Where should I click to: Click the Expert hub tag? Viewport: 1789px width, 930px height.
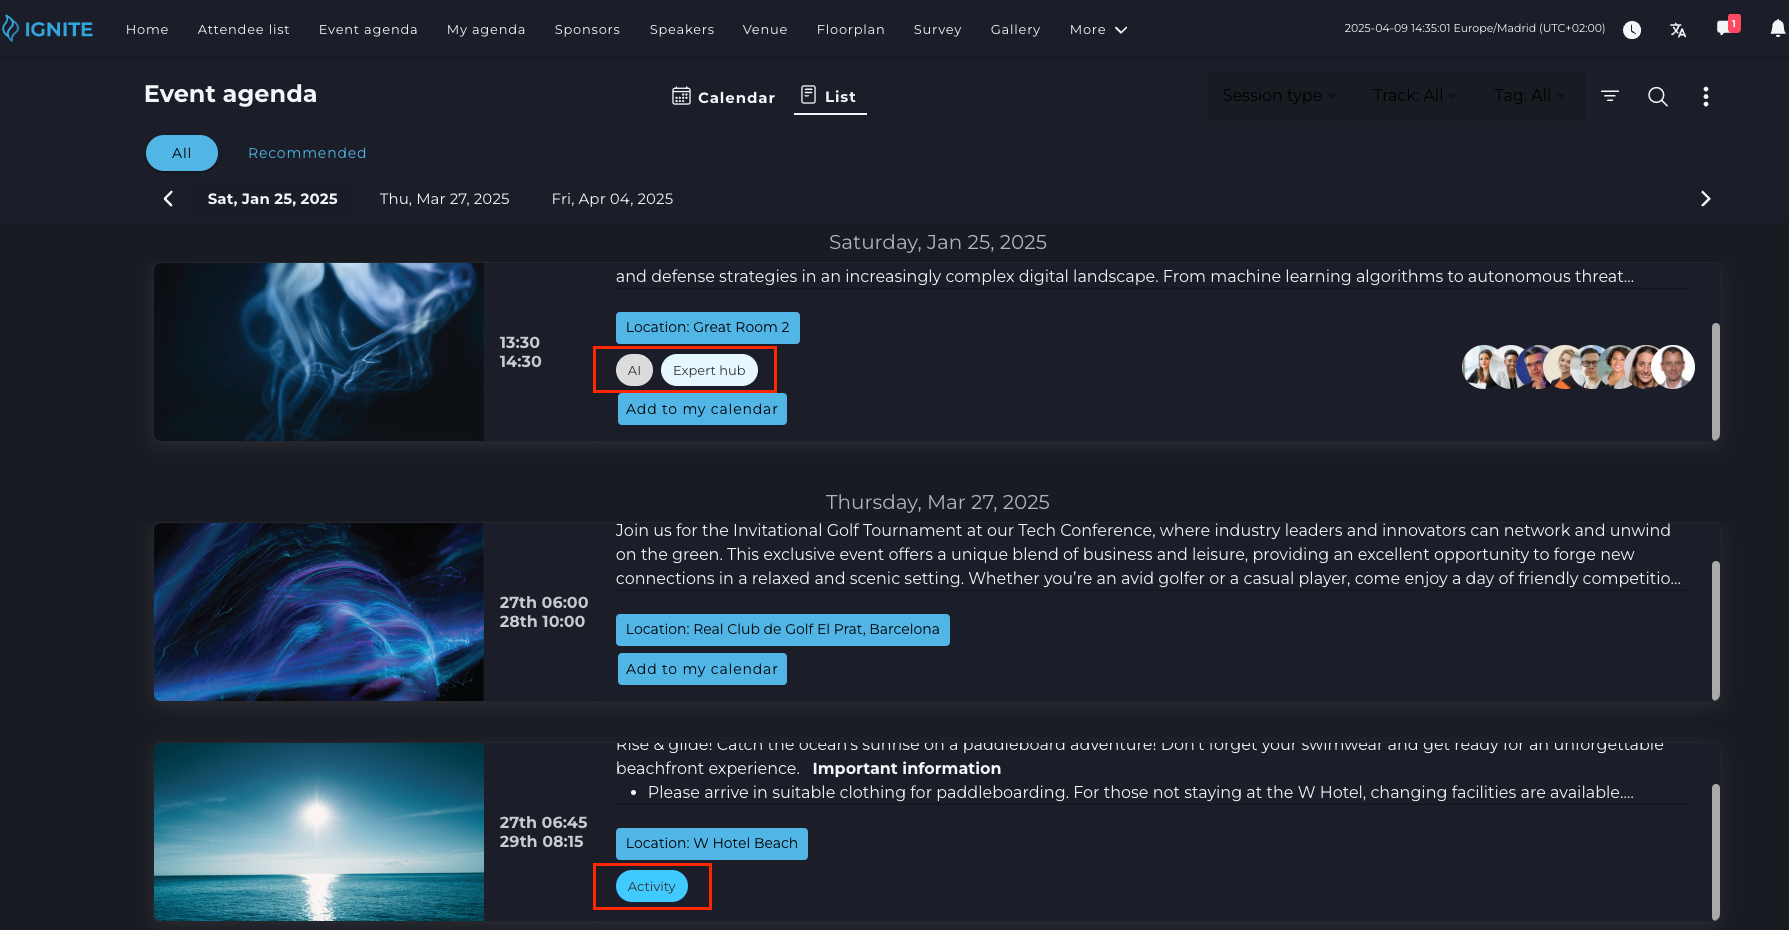point(708,370)
